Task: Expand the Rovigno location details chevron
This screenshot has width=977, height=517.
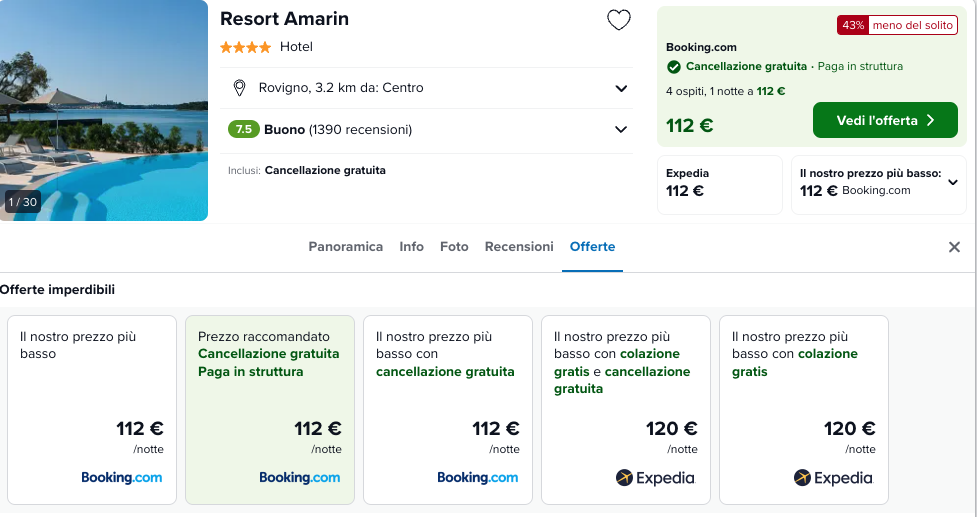Action: point(621,88)
